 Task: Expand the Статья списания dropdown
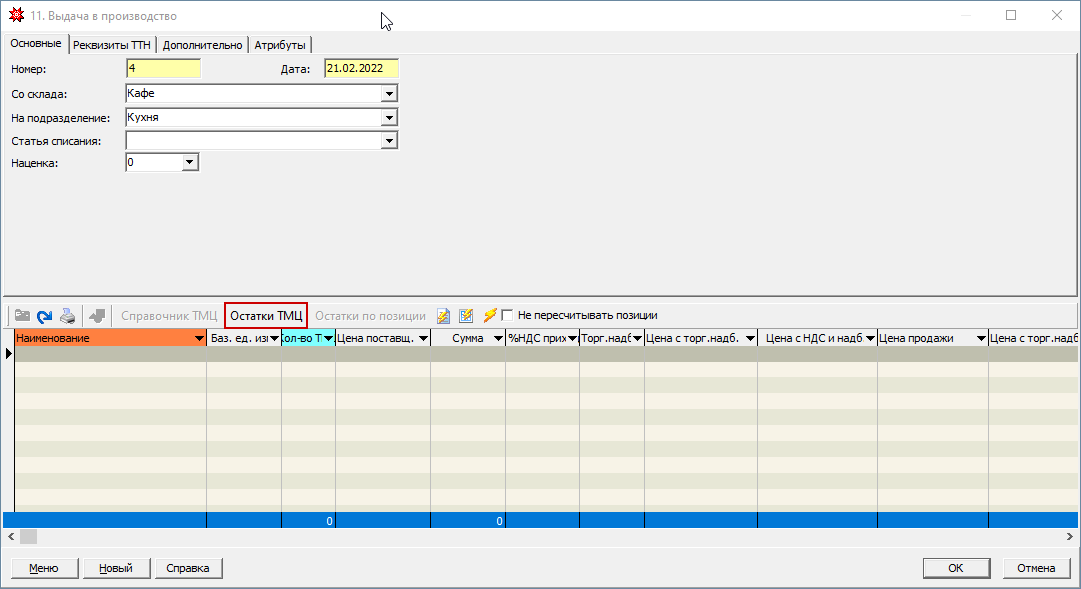click(x=389, y=141)
